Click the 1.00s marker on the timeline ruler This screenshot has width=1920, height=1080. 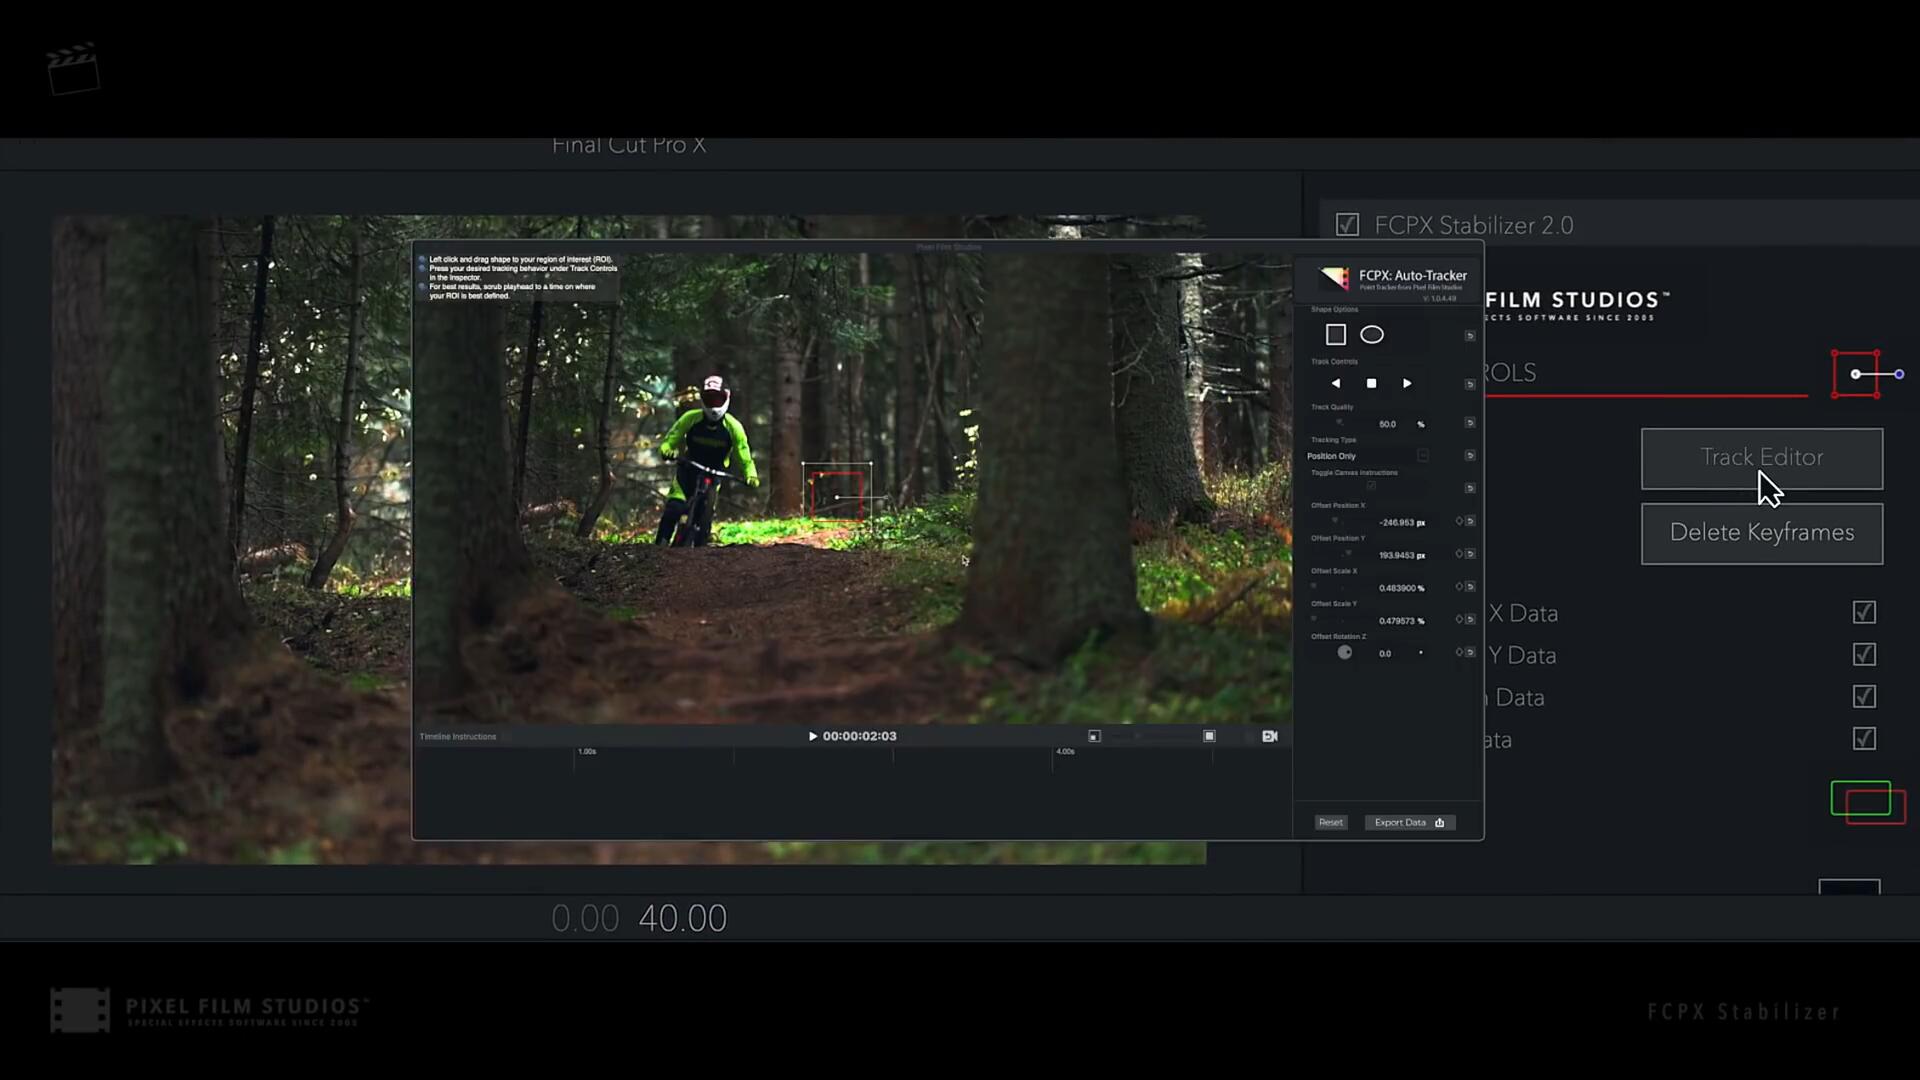click(x=587, y=751)
